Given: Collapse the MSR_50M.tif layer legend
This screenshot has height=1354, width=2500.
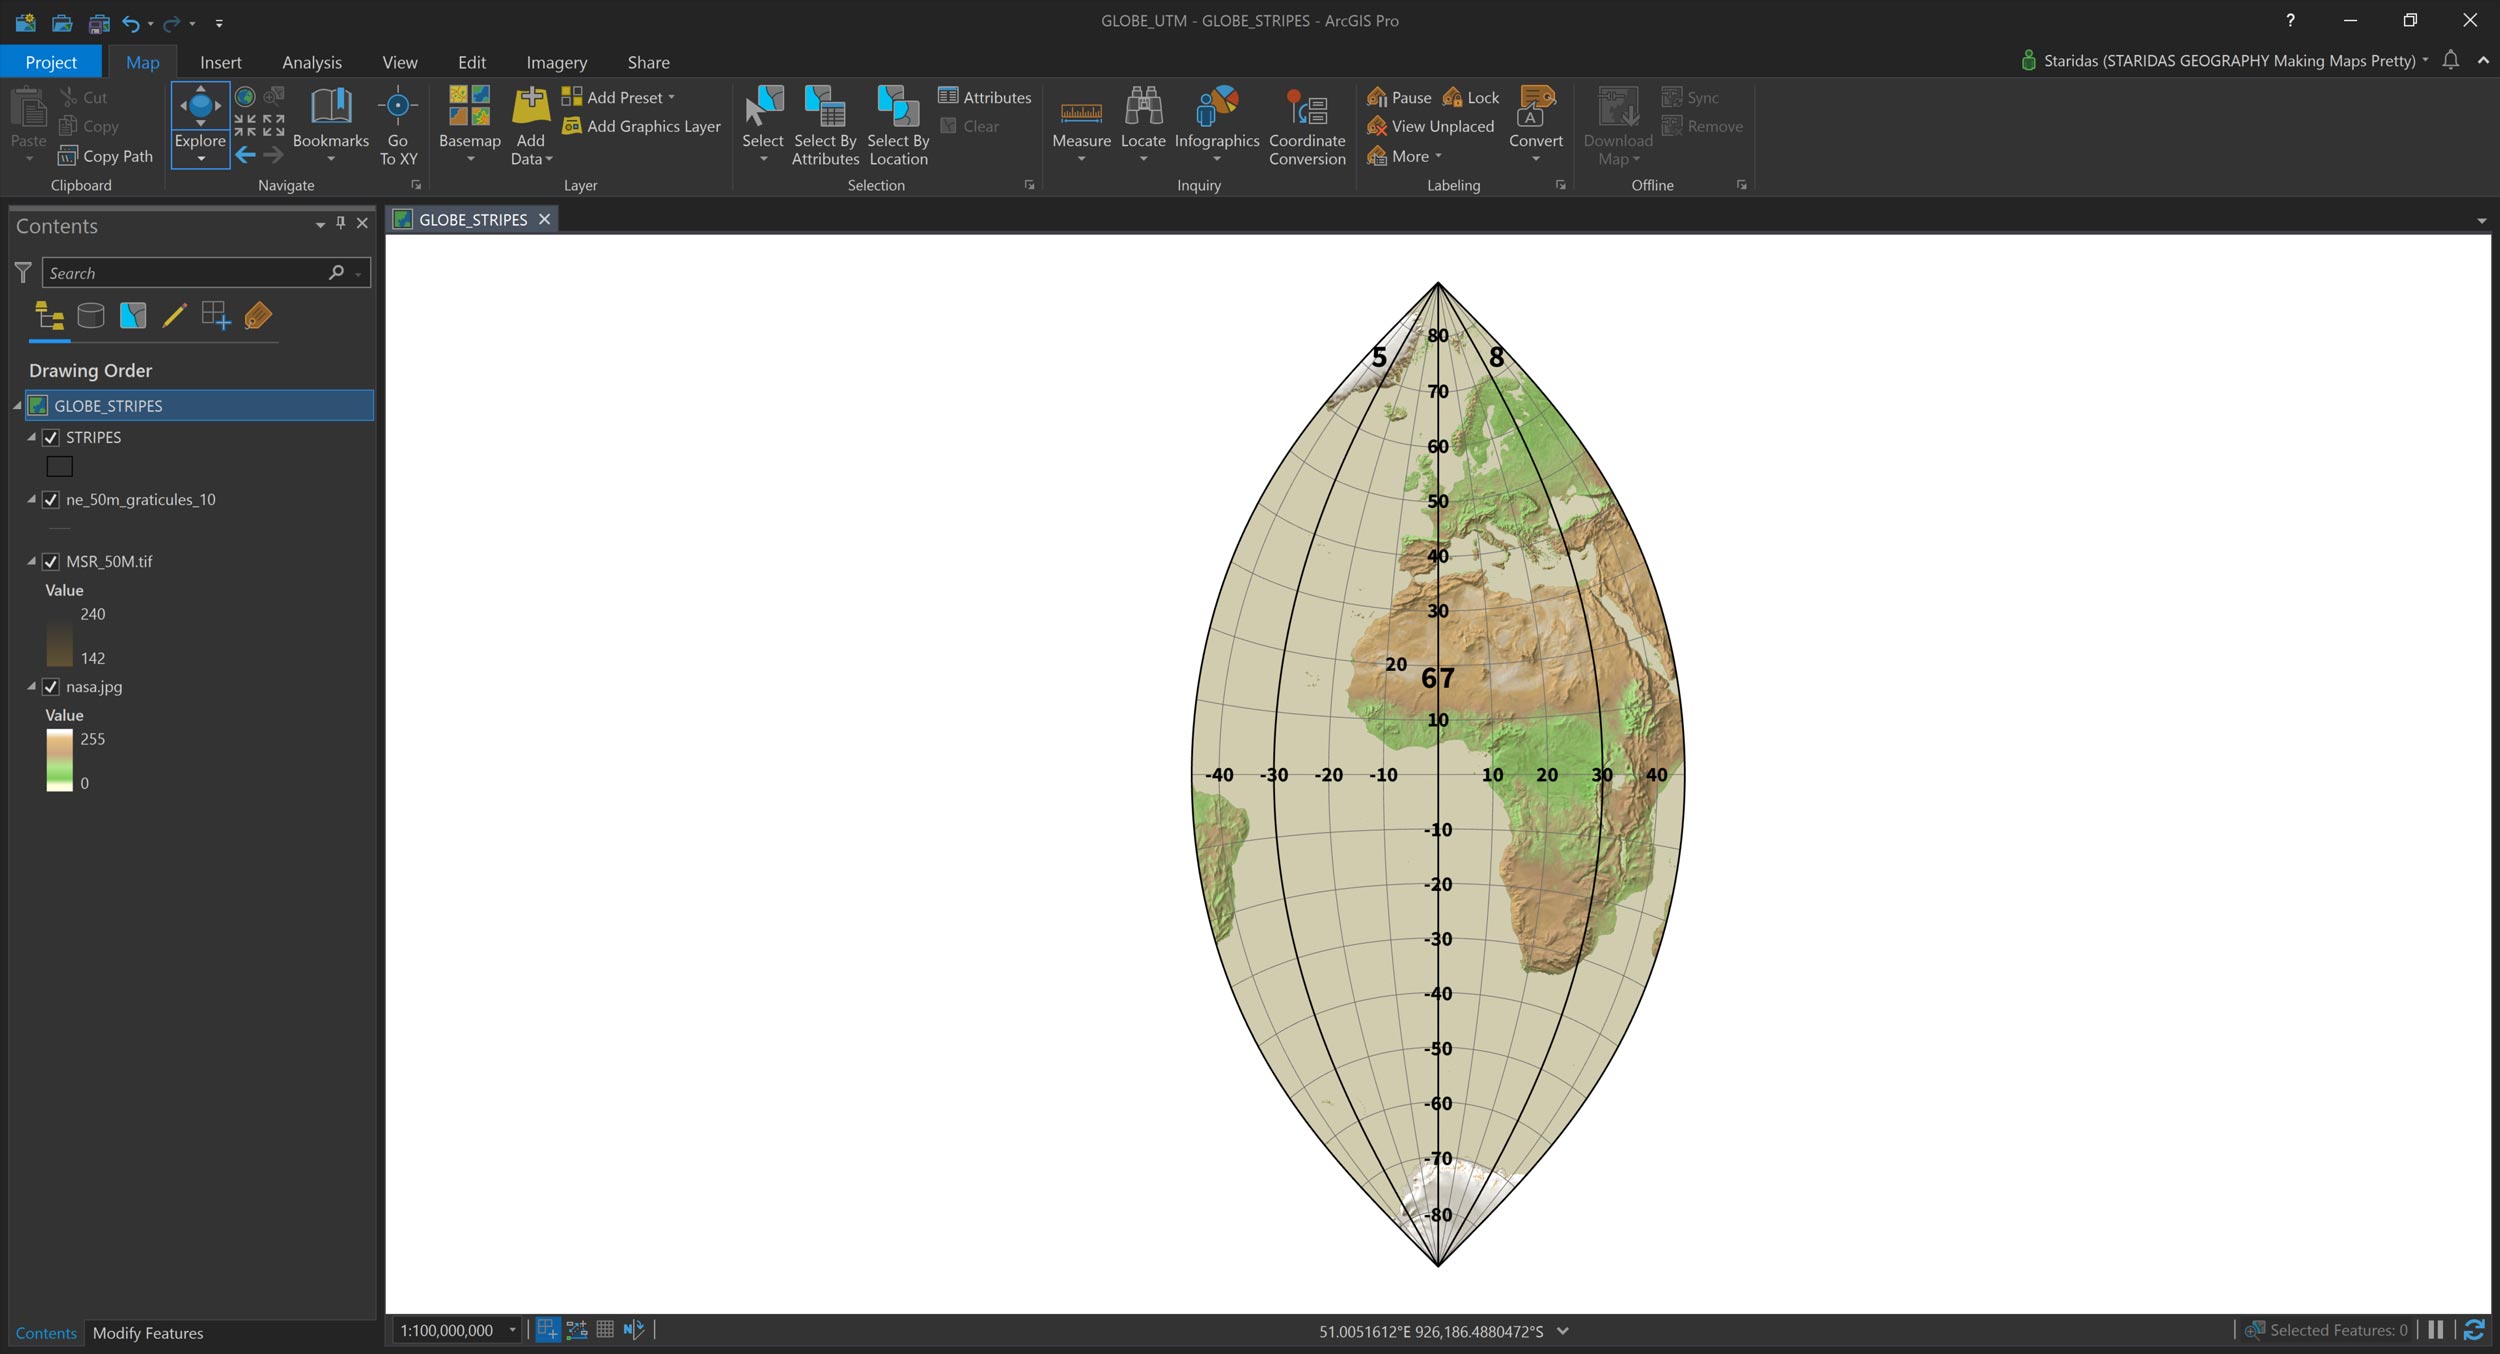Looking at the screenshot, I should pyautogui.click(x=31, y=562).
